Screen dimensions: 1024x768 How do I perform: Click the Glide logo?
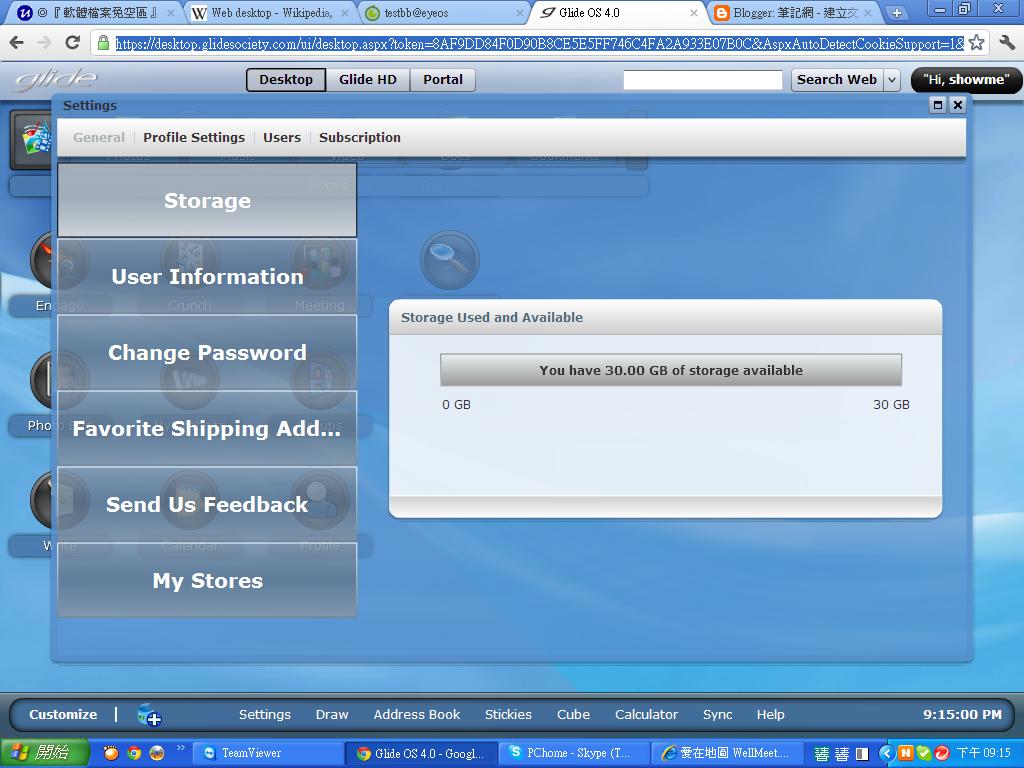pos(56,80)
